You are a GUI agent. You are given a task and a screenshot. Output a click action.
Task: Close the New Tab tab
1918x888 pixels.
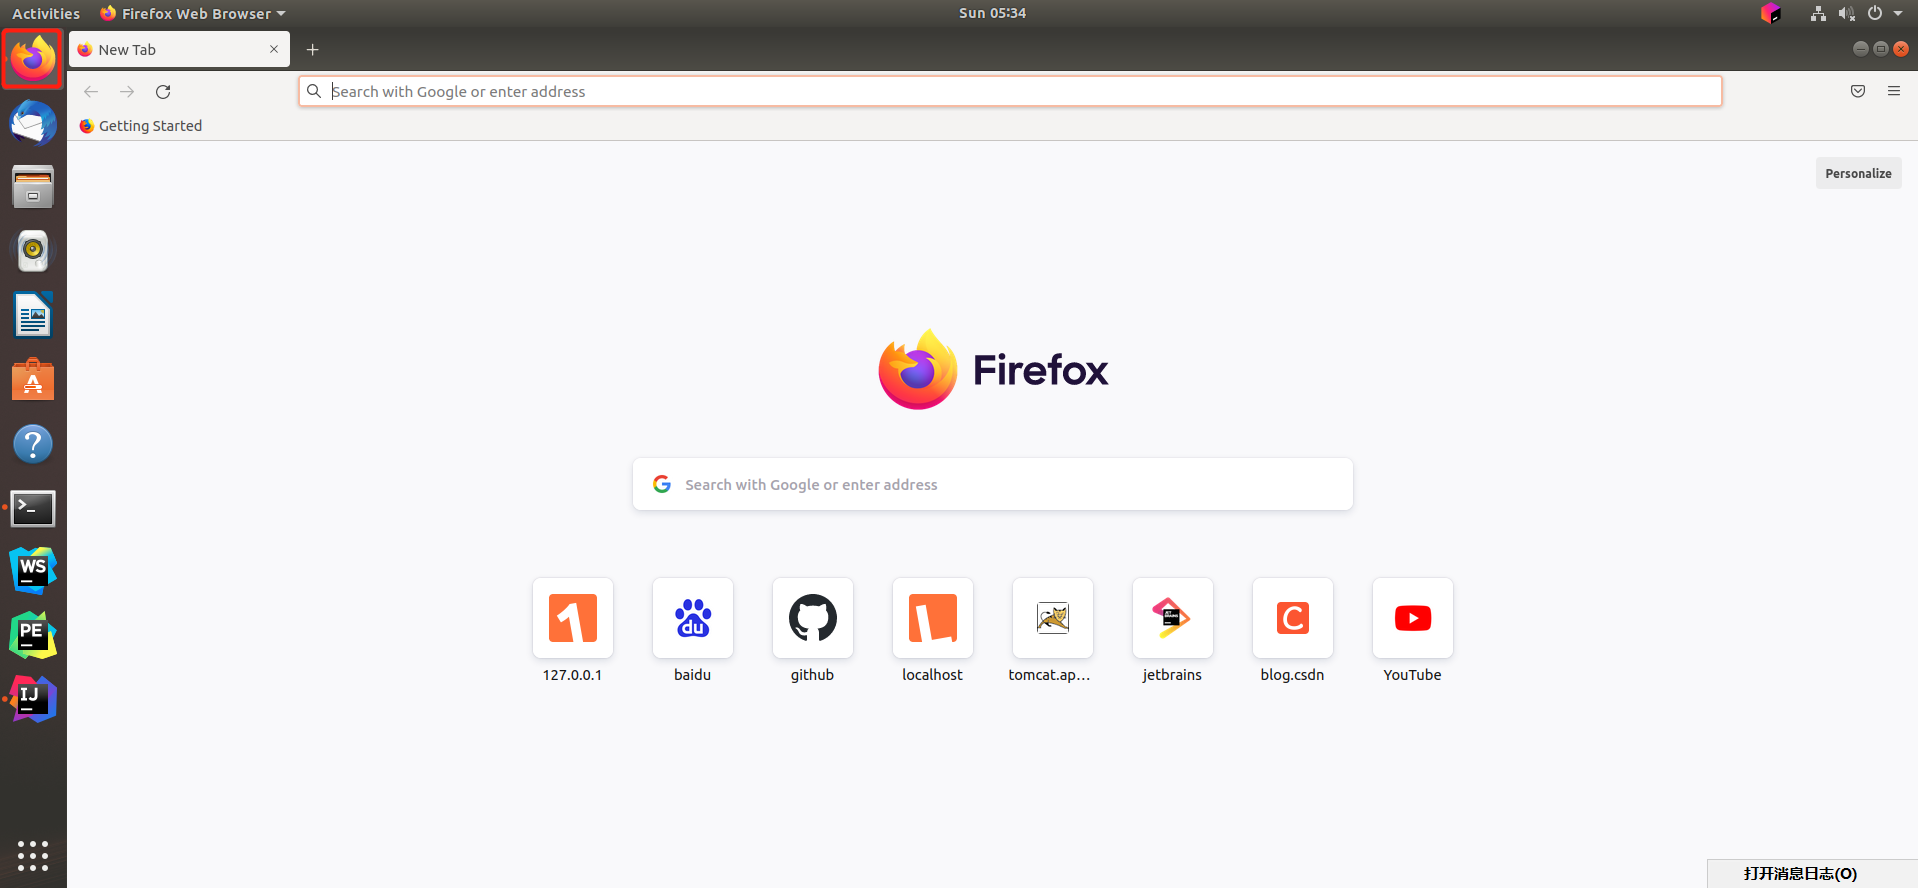tap(274, 49)
